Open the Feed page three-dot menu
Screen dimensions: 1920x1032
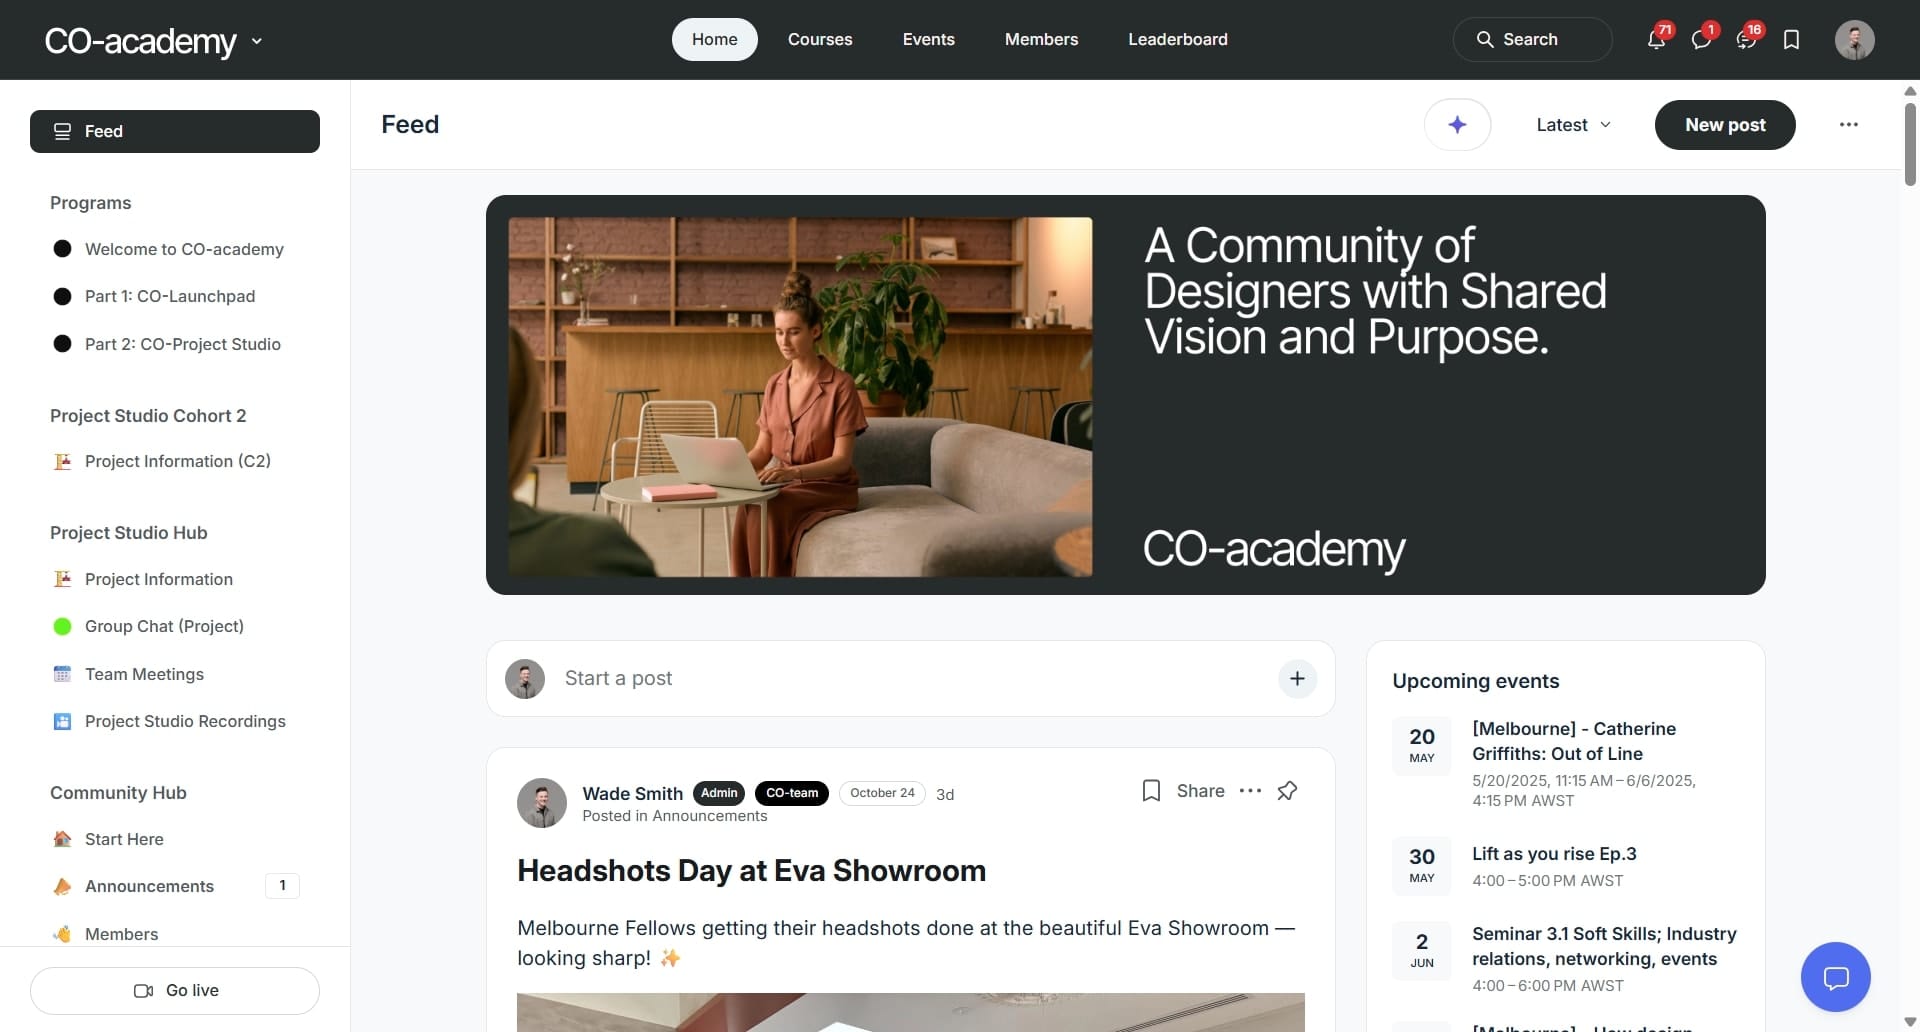pos(1848,125)
